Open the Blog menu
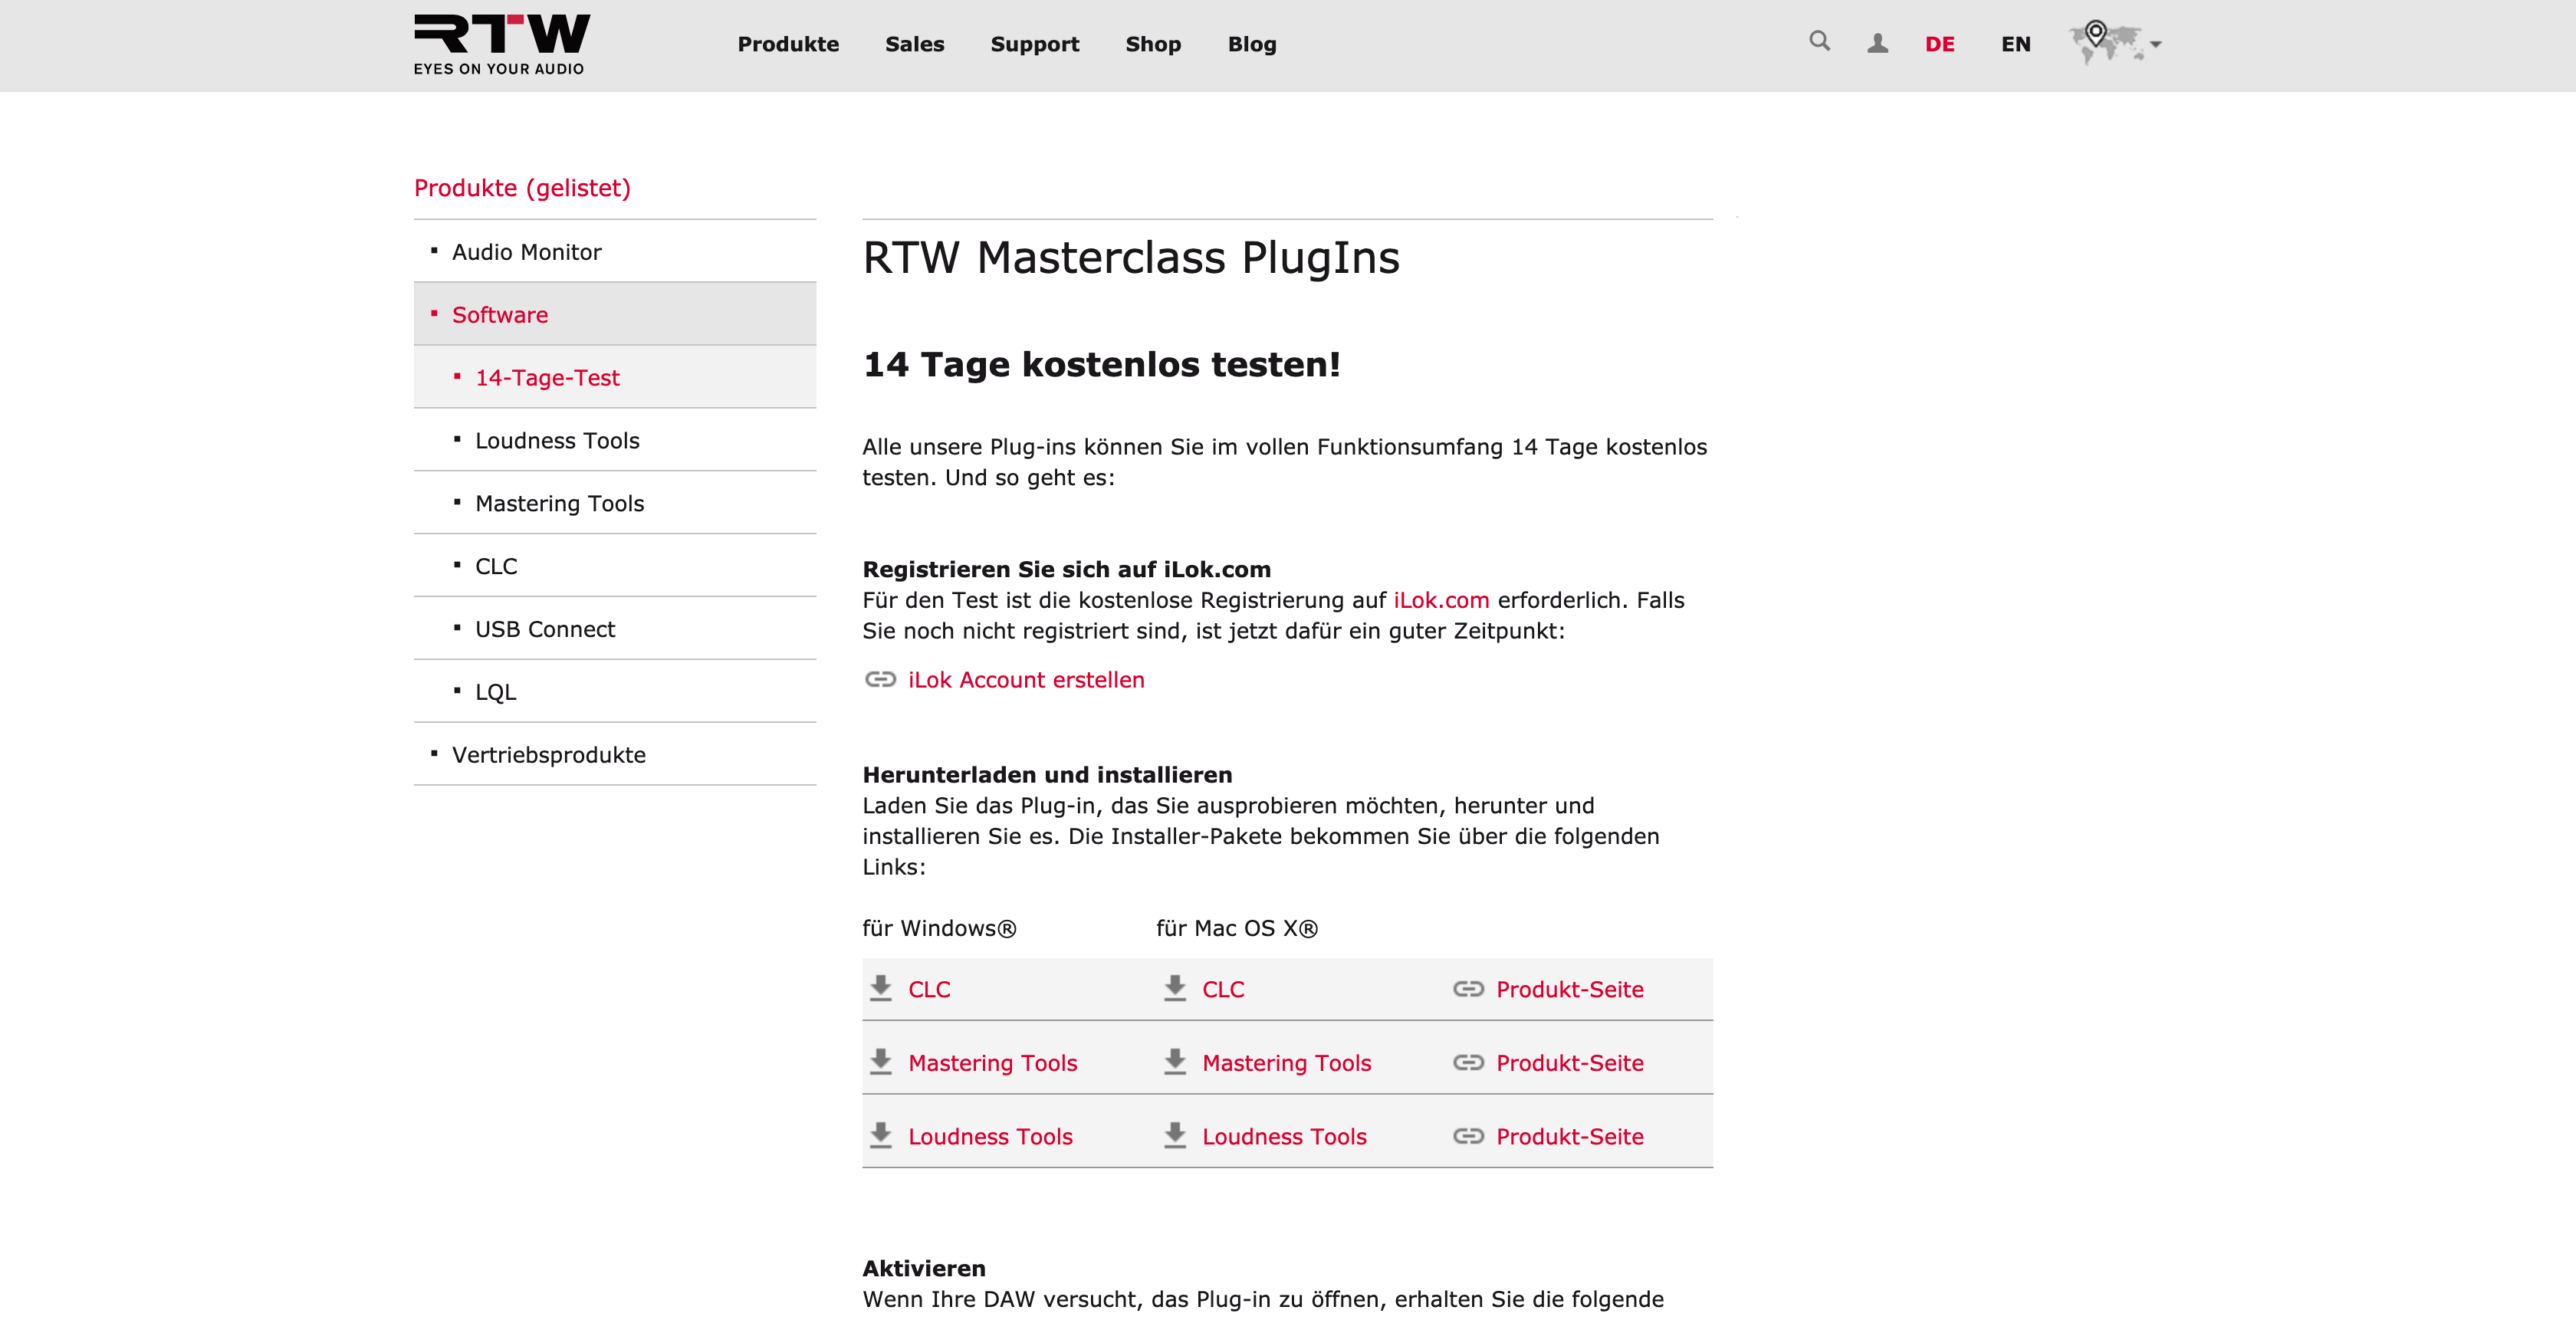The width and height of the screenshot is (2576, 1320). pyautogui.click(x=1252, y=44)
